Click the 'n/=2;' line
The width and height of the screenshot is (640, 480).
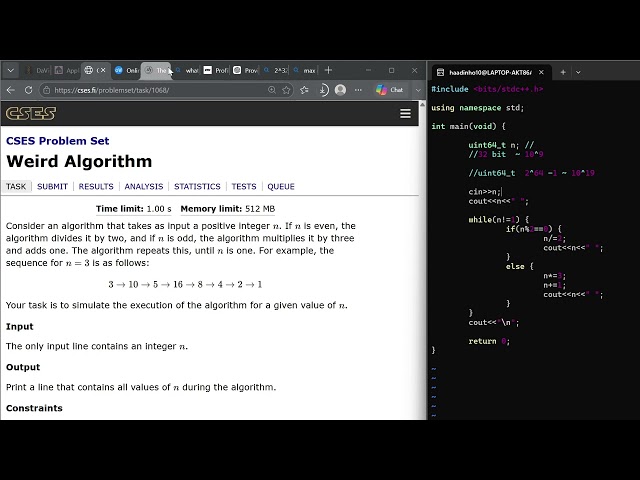[554, 239]
